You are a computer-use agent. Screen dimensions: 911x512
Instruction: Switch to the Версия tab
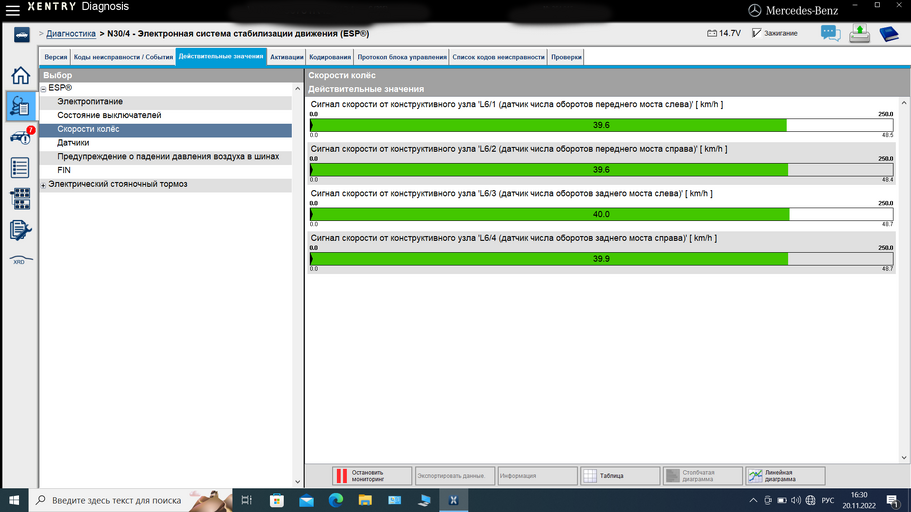56,57
